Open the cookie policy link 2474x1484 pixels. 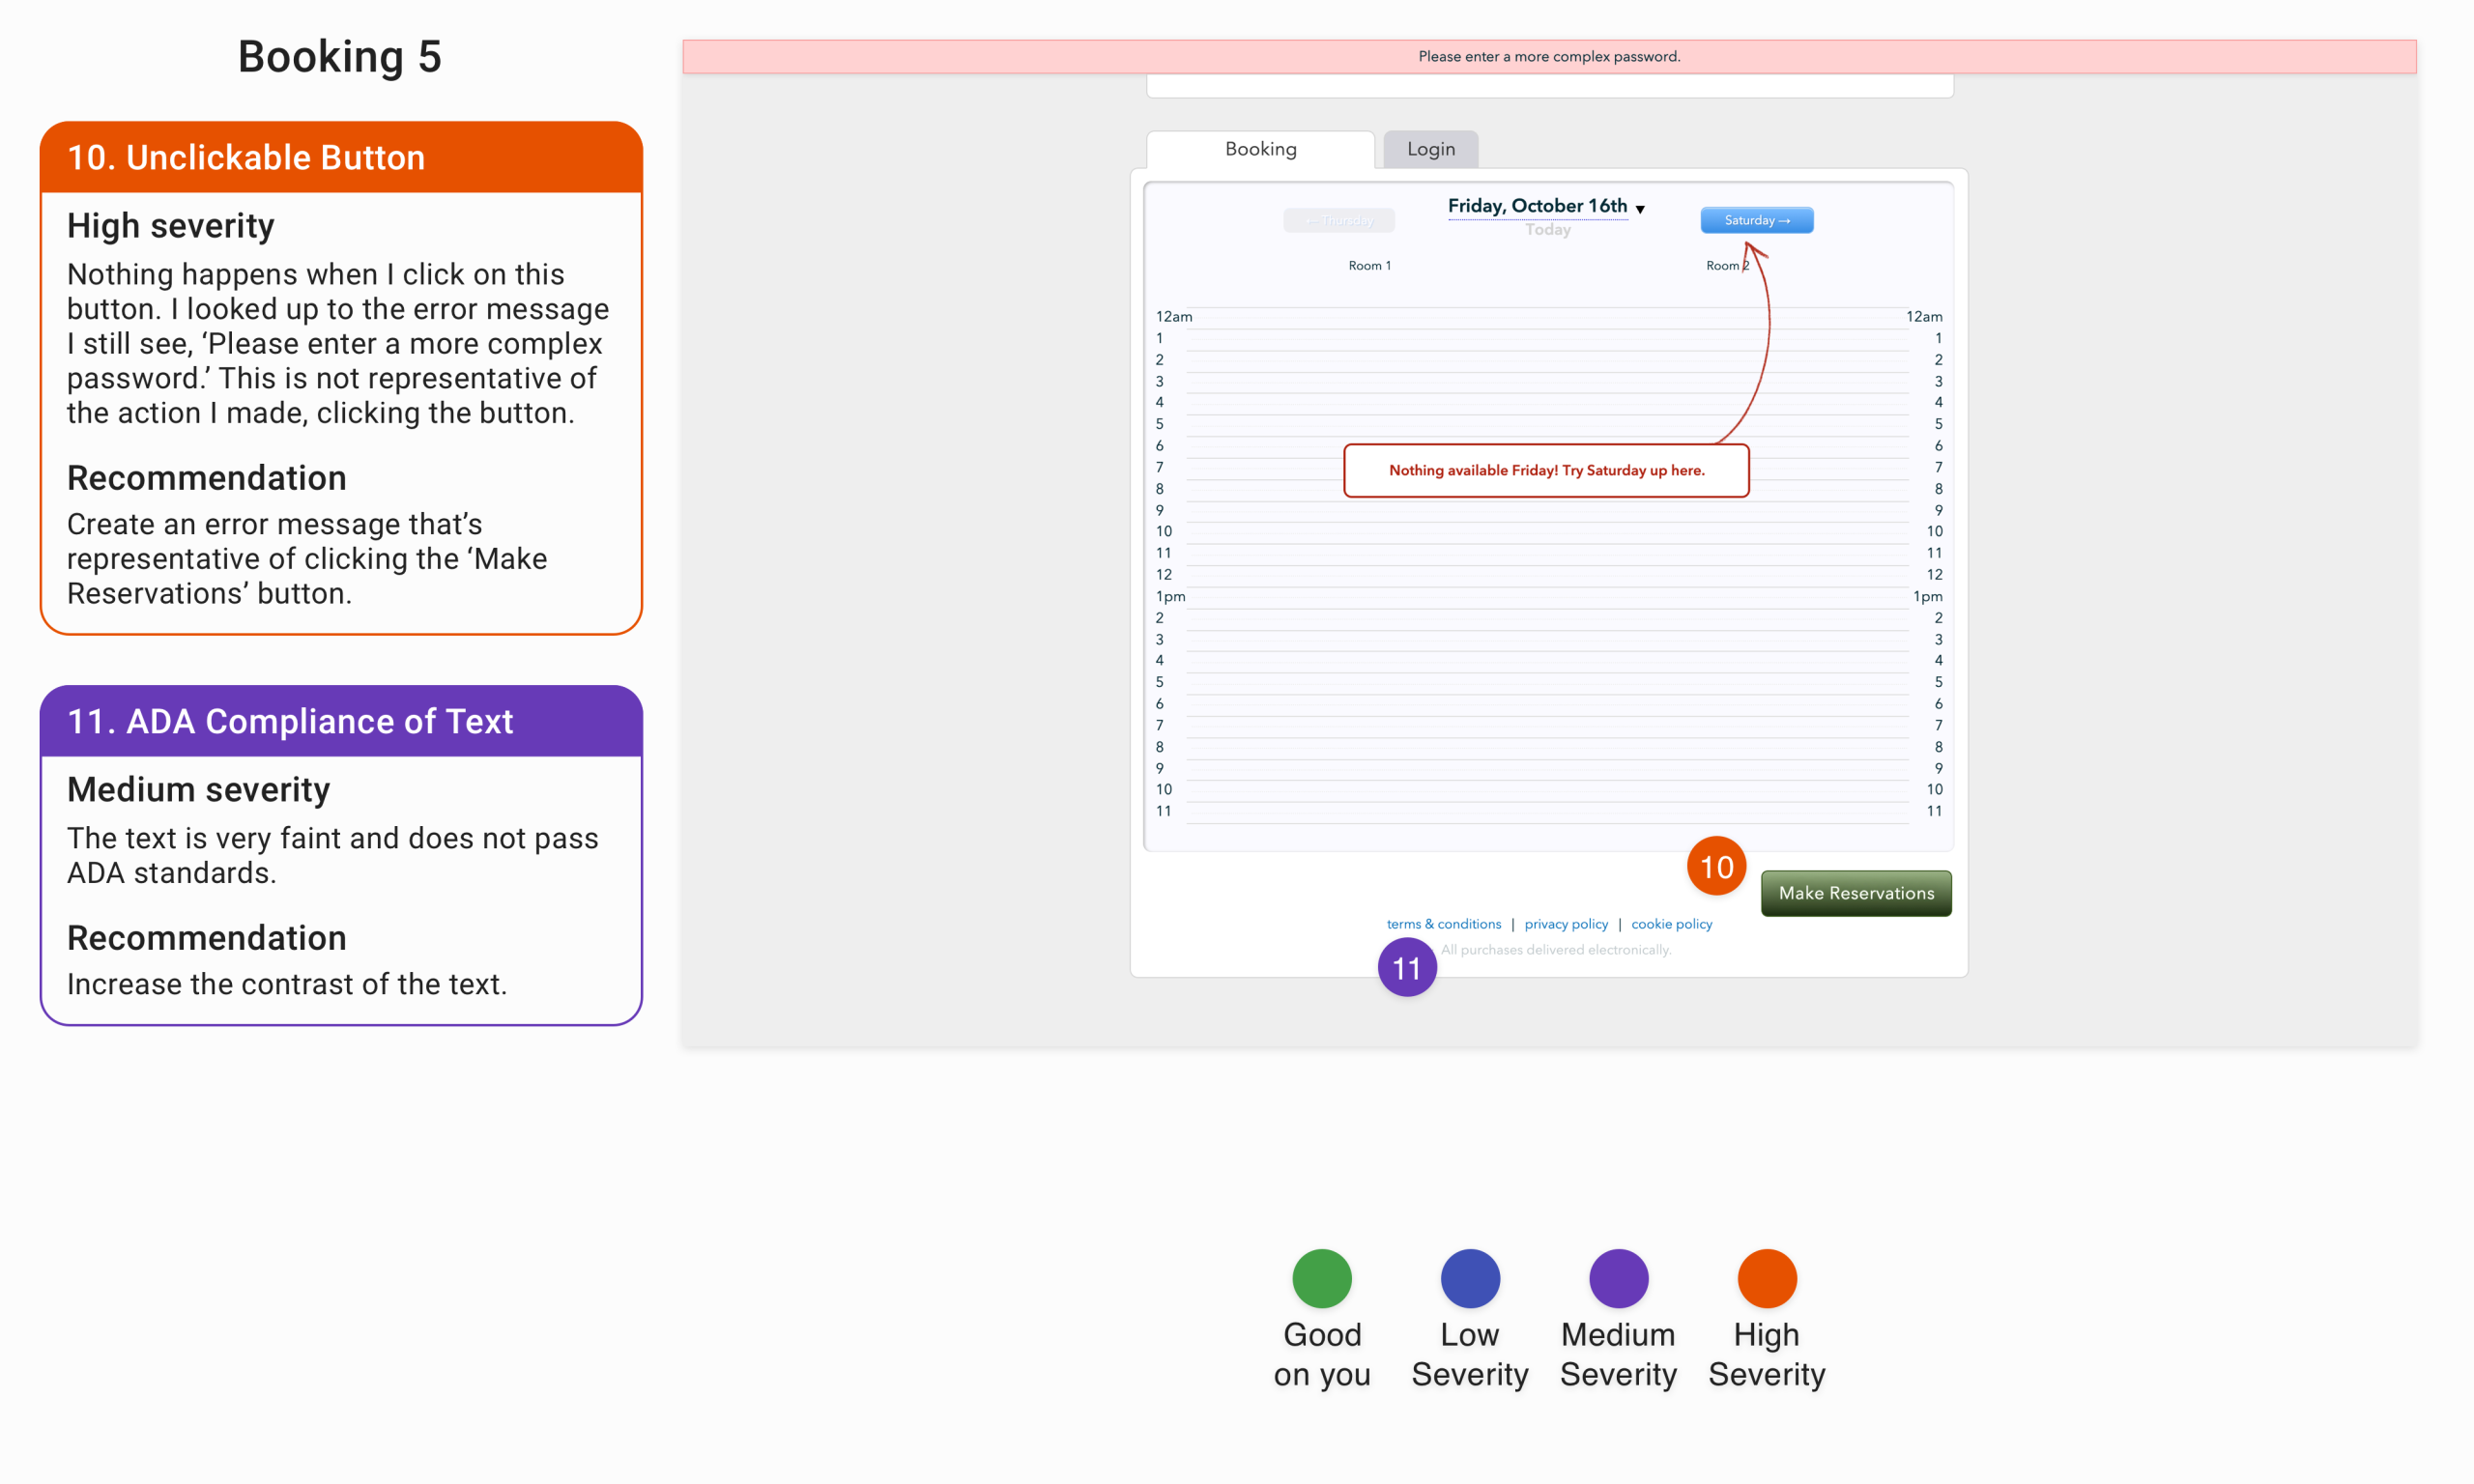tap(1671, 924)
